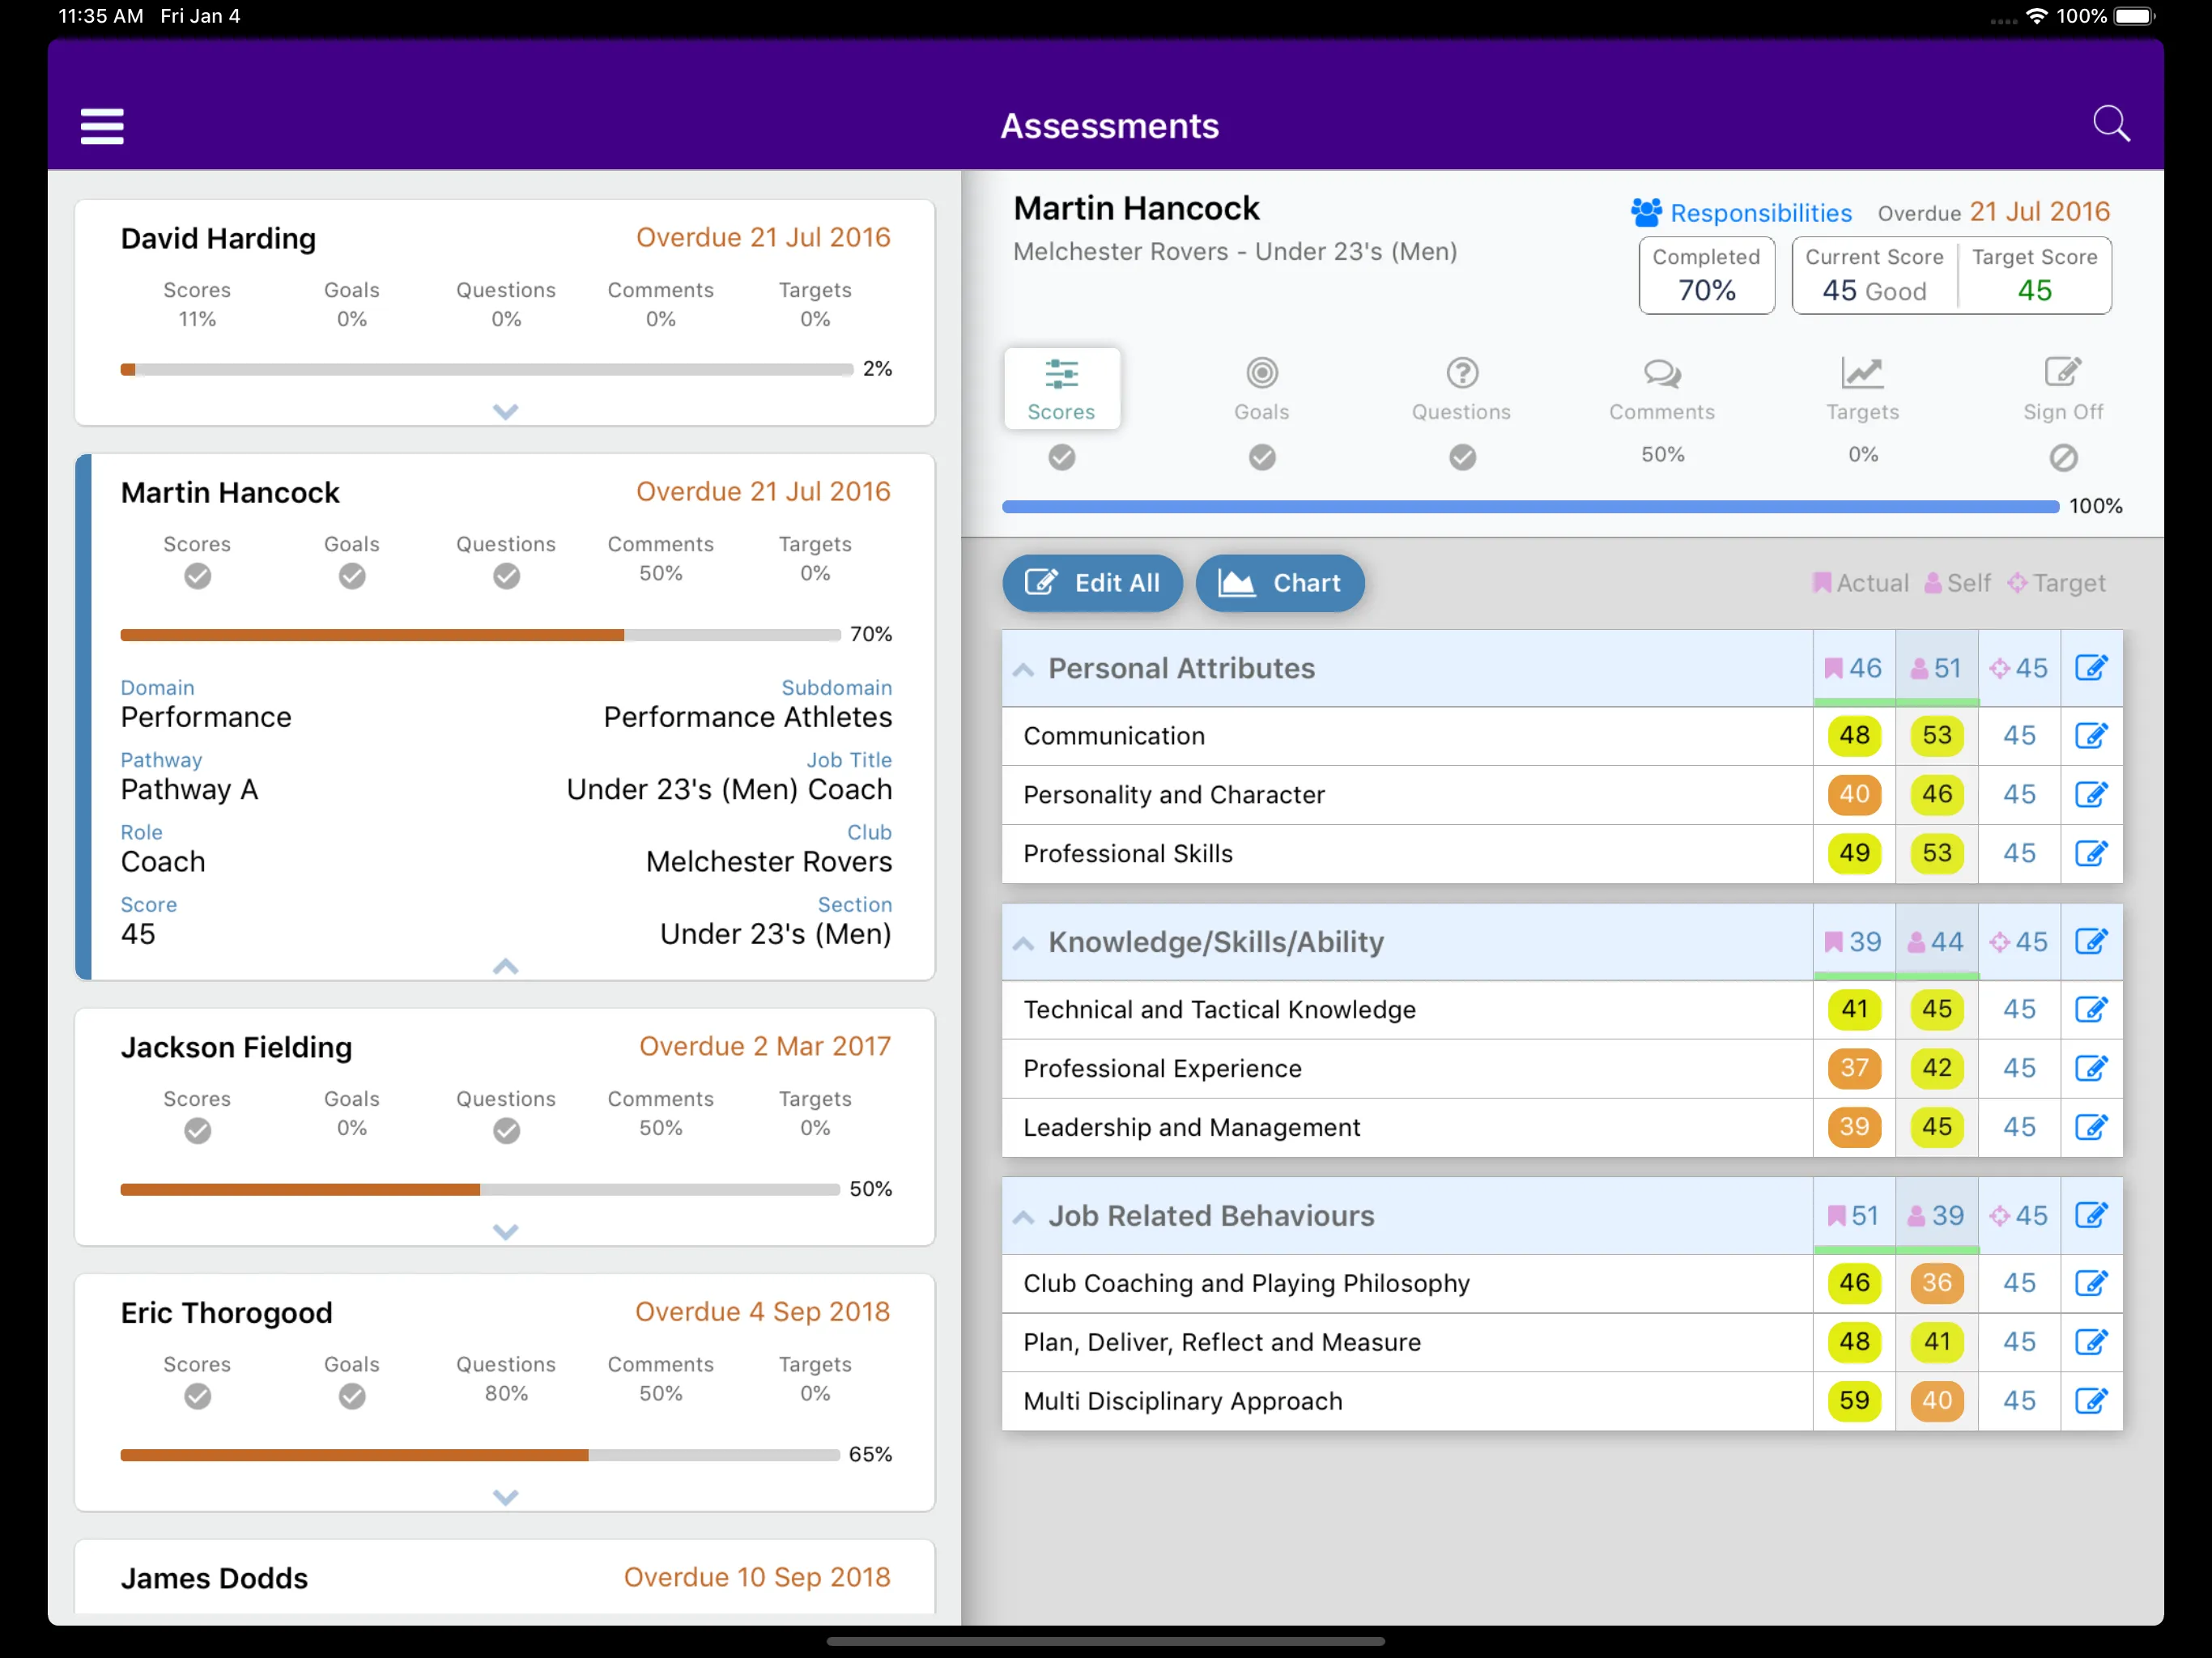Collapse the Knowledge/Skills/Ability section
This screenshot has width=2212, height=1658.
tap(1023, 944)
